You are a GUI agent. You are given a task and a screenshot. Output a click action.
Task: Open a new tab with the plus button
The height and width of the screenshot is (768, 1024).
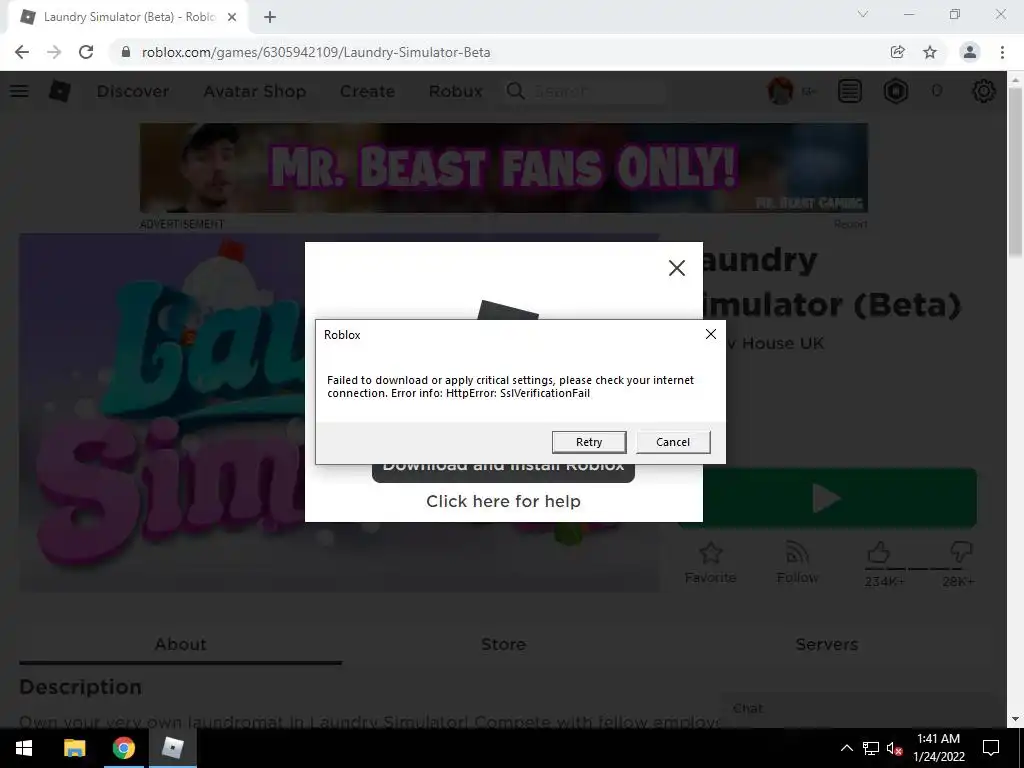tap(270, 17)
